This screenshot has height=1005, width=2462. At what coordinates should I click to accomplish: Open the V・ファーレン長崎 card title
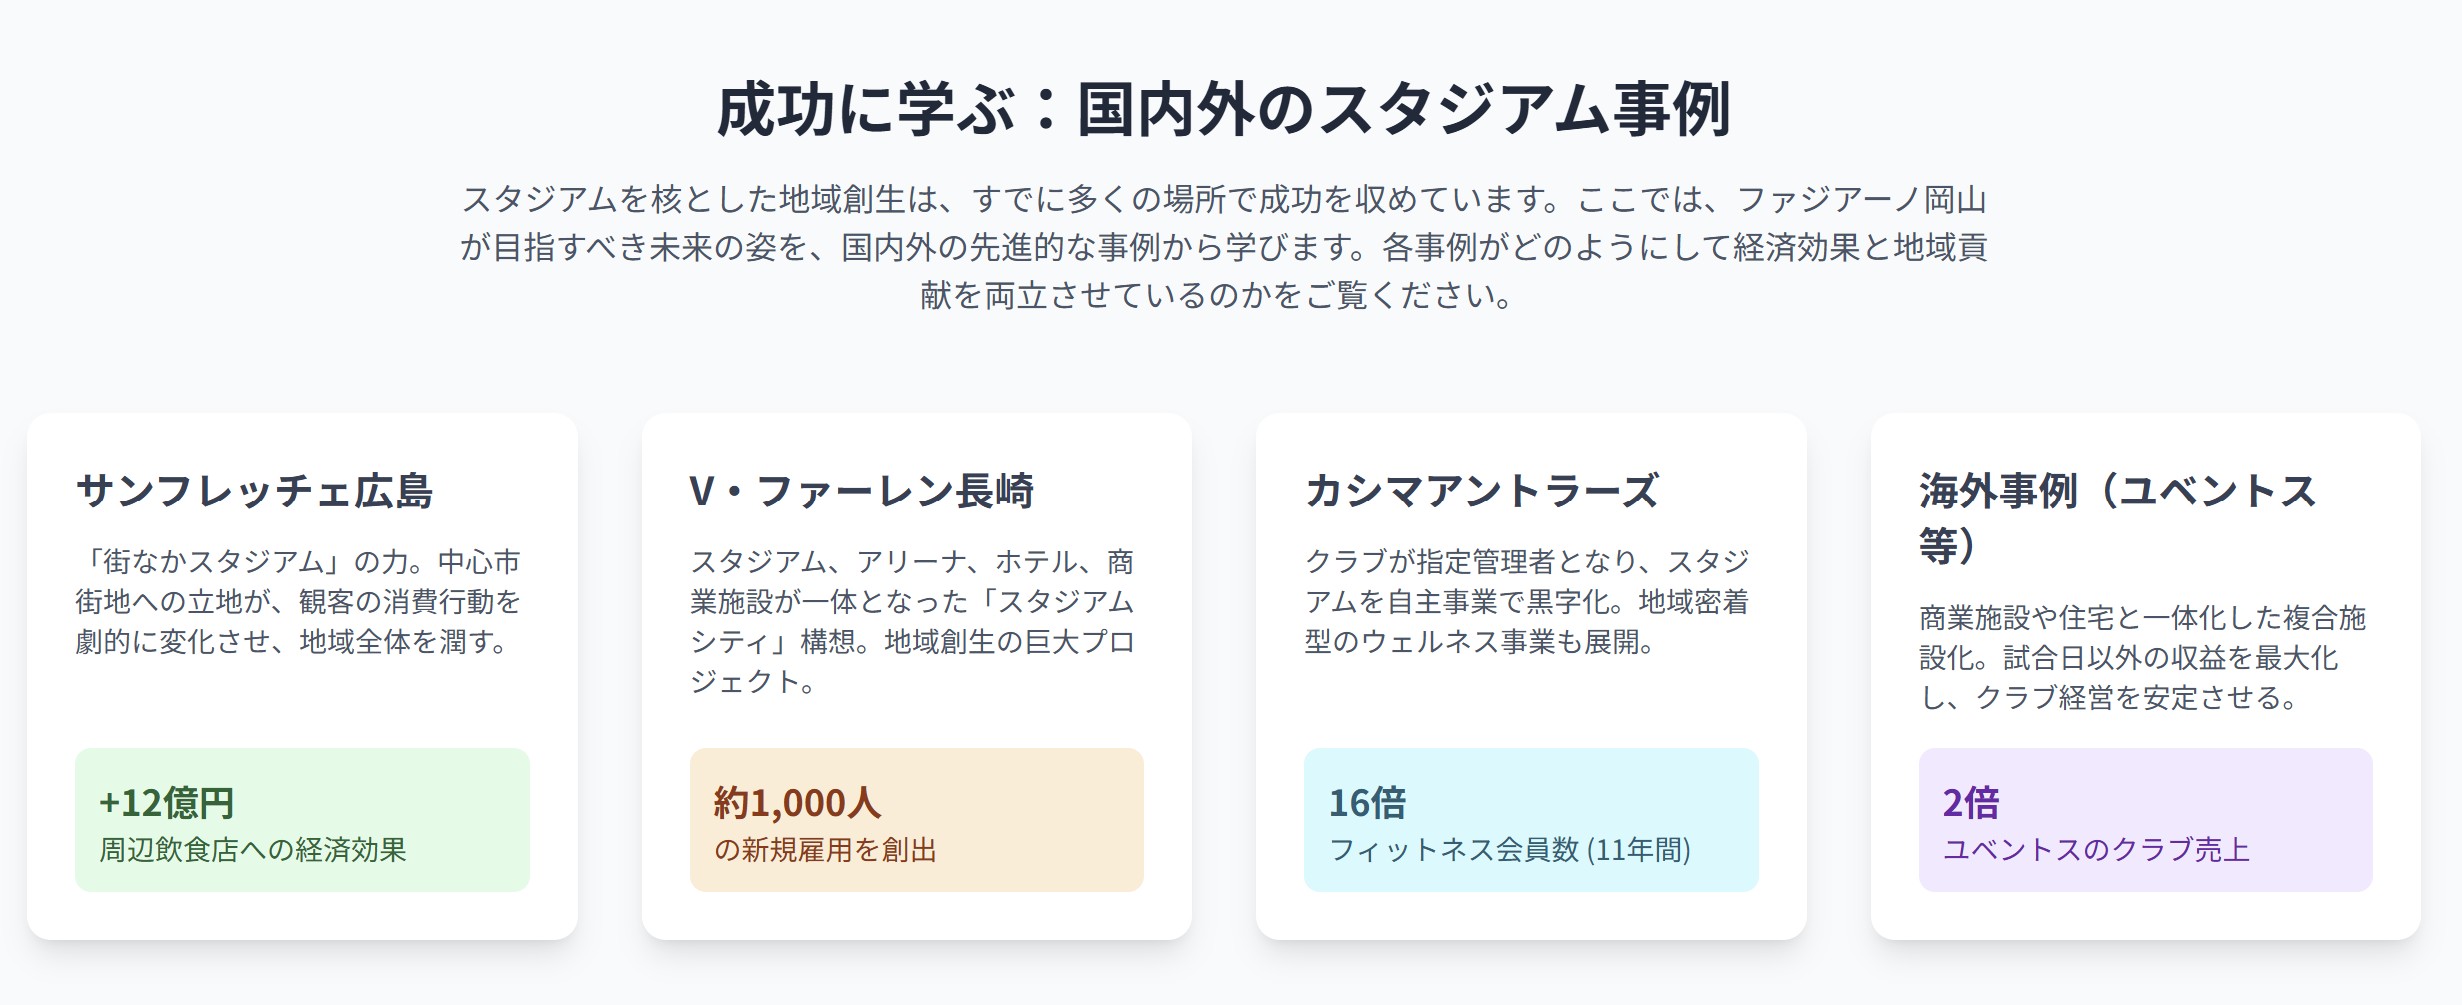[861, 491]
